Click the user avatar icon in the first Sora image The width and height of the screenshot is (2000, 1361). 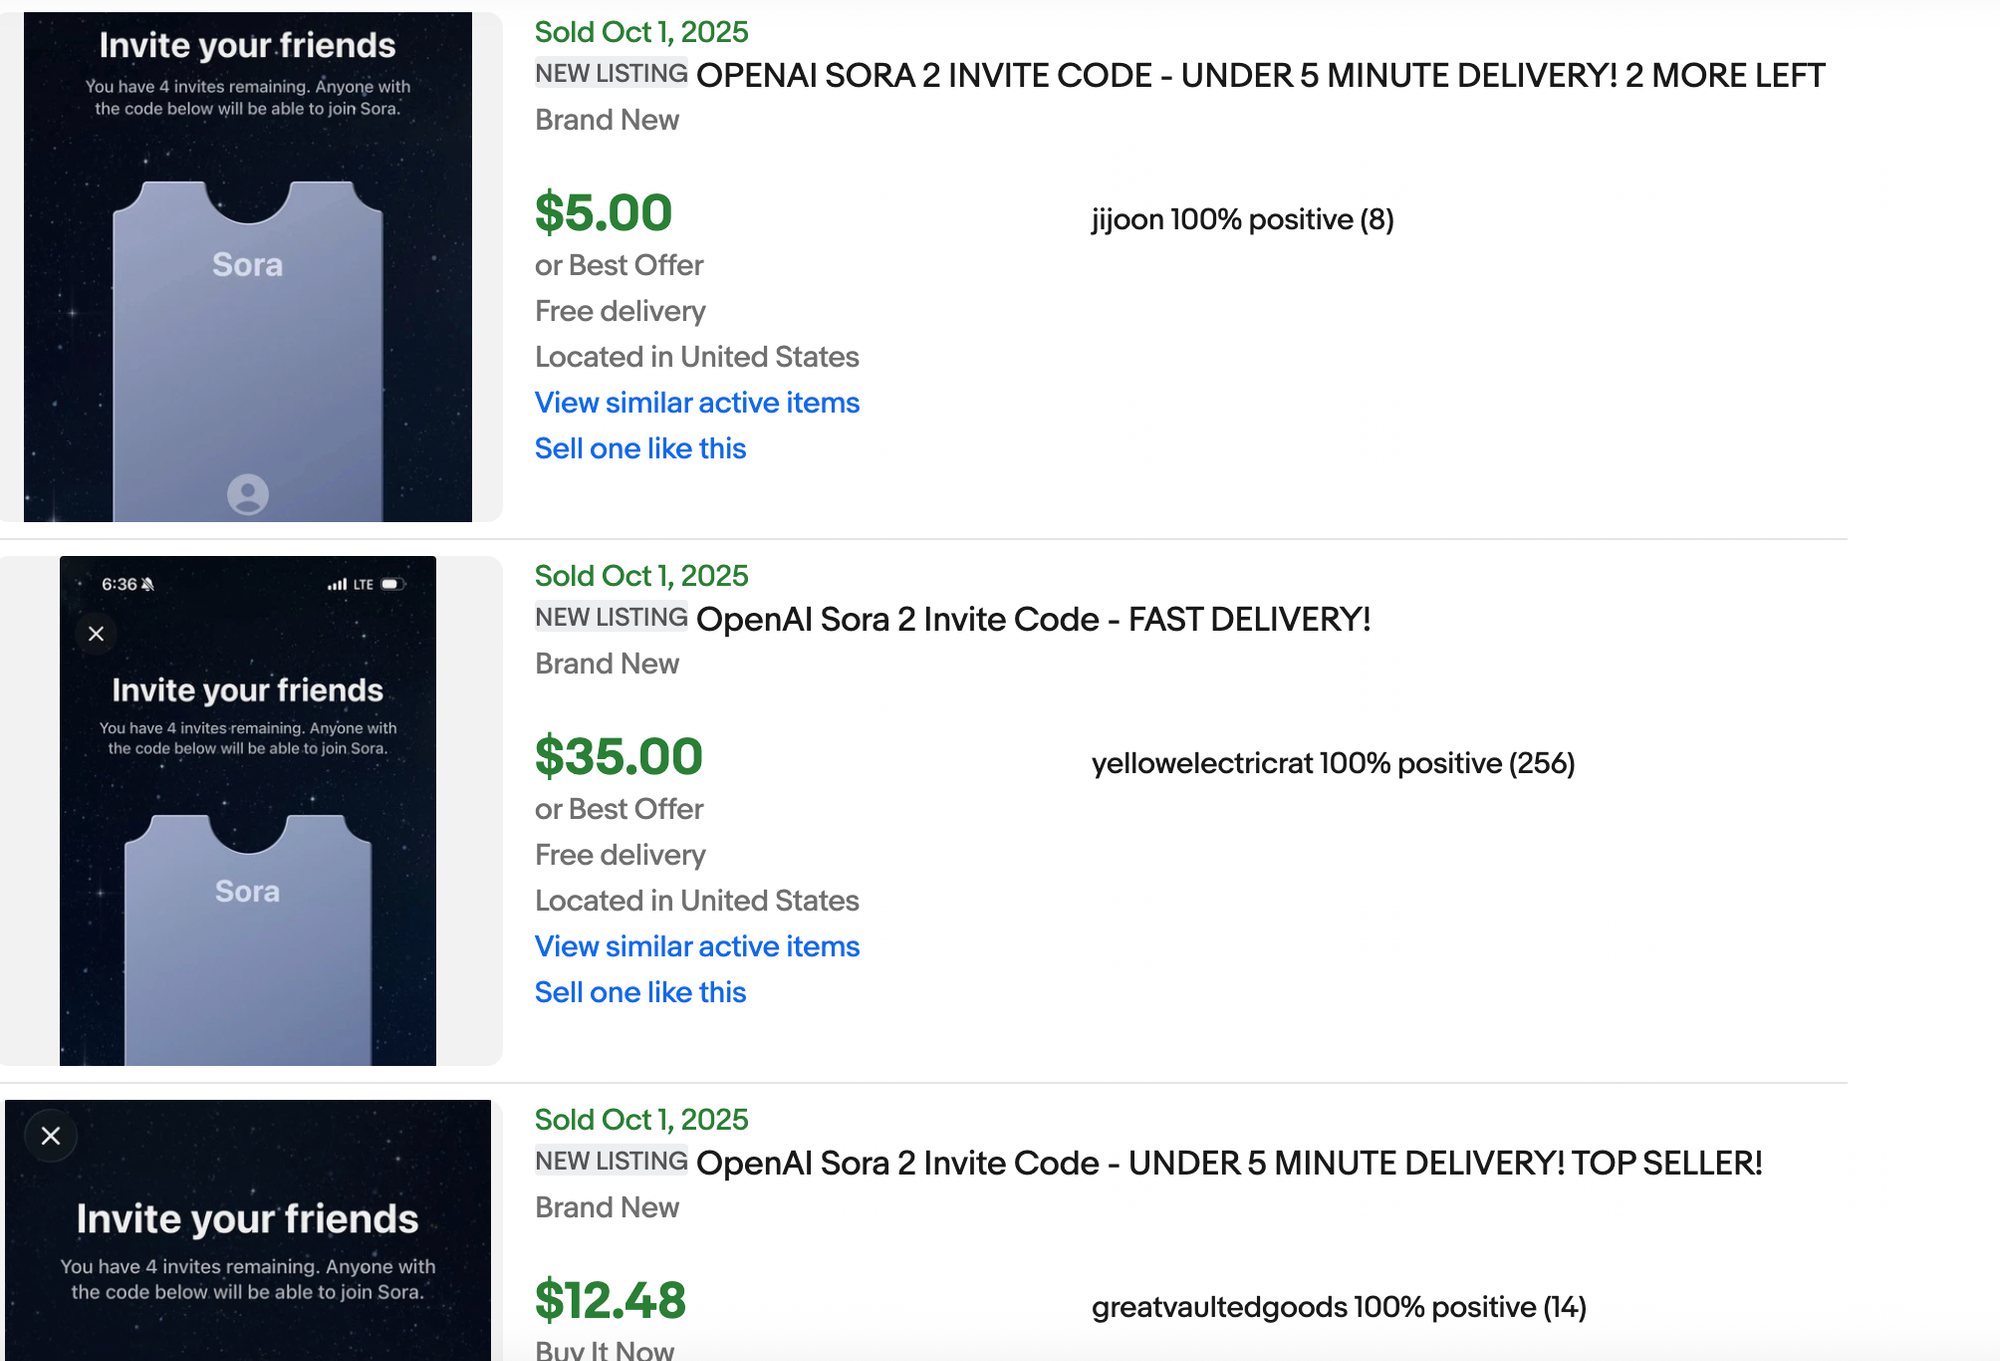point(247,495)
